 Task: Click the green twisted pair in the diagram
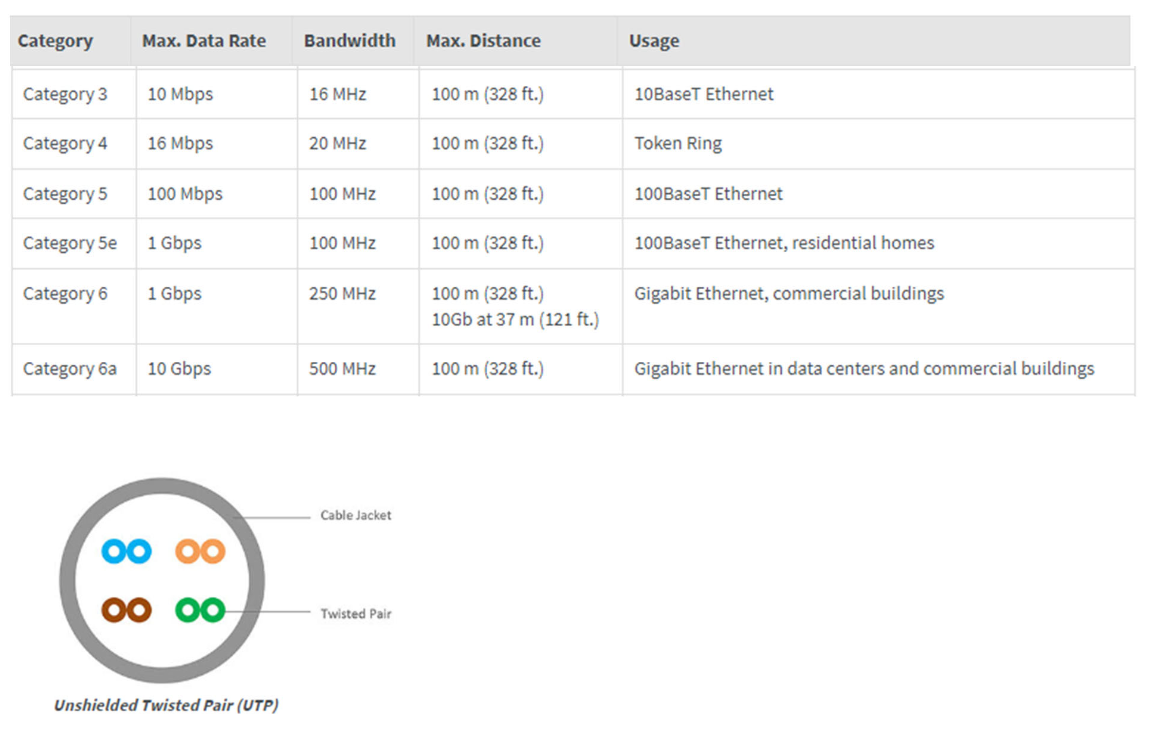(x=200, y=610)
